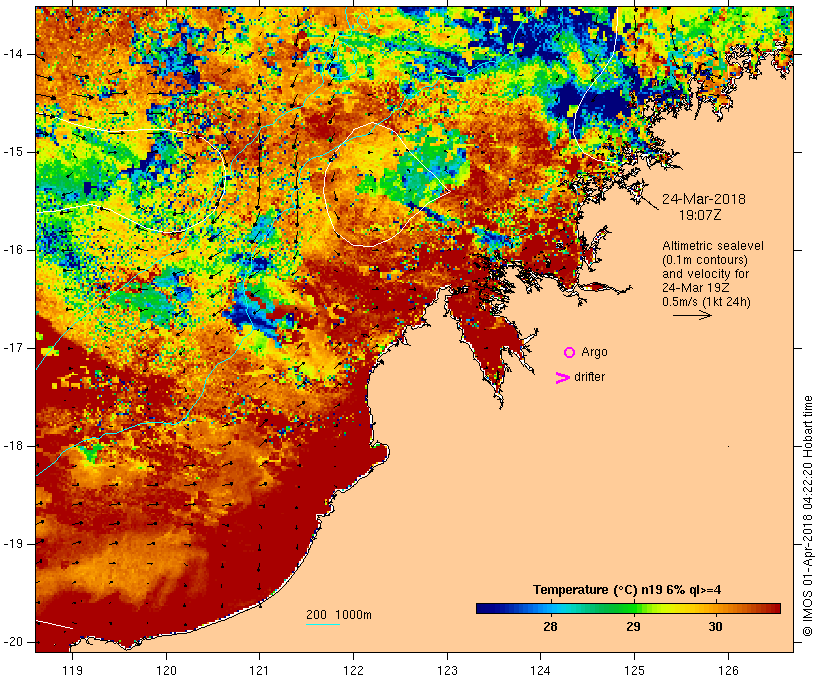Click the 'drifter' legend label
This screenshot has width=820, height=680.
589,377
